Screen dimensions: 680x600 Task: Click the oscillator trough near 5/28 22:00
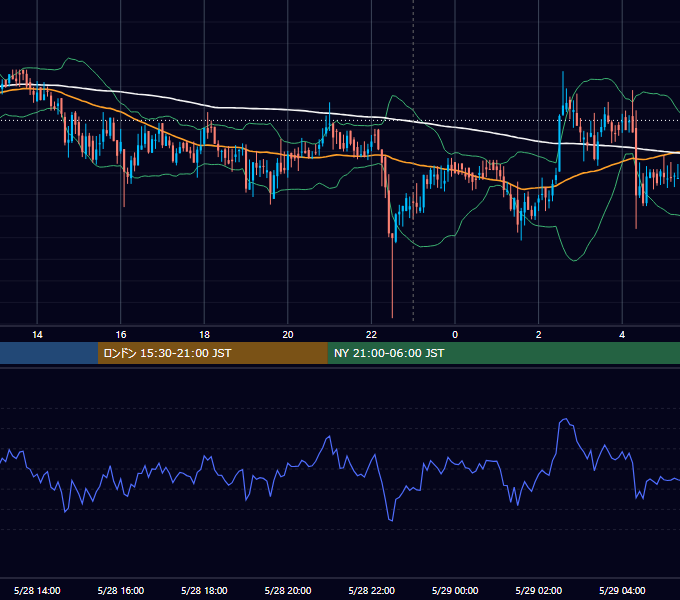pyautogui.click(x=391, y=520)
